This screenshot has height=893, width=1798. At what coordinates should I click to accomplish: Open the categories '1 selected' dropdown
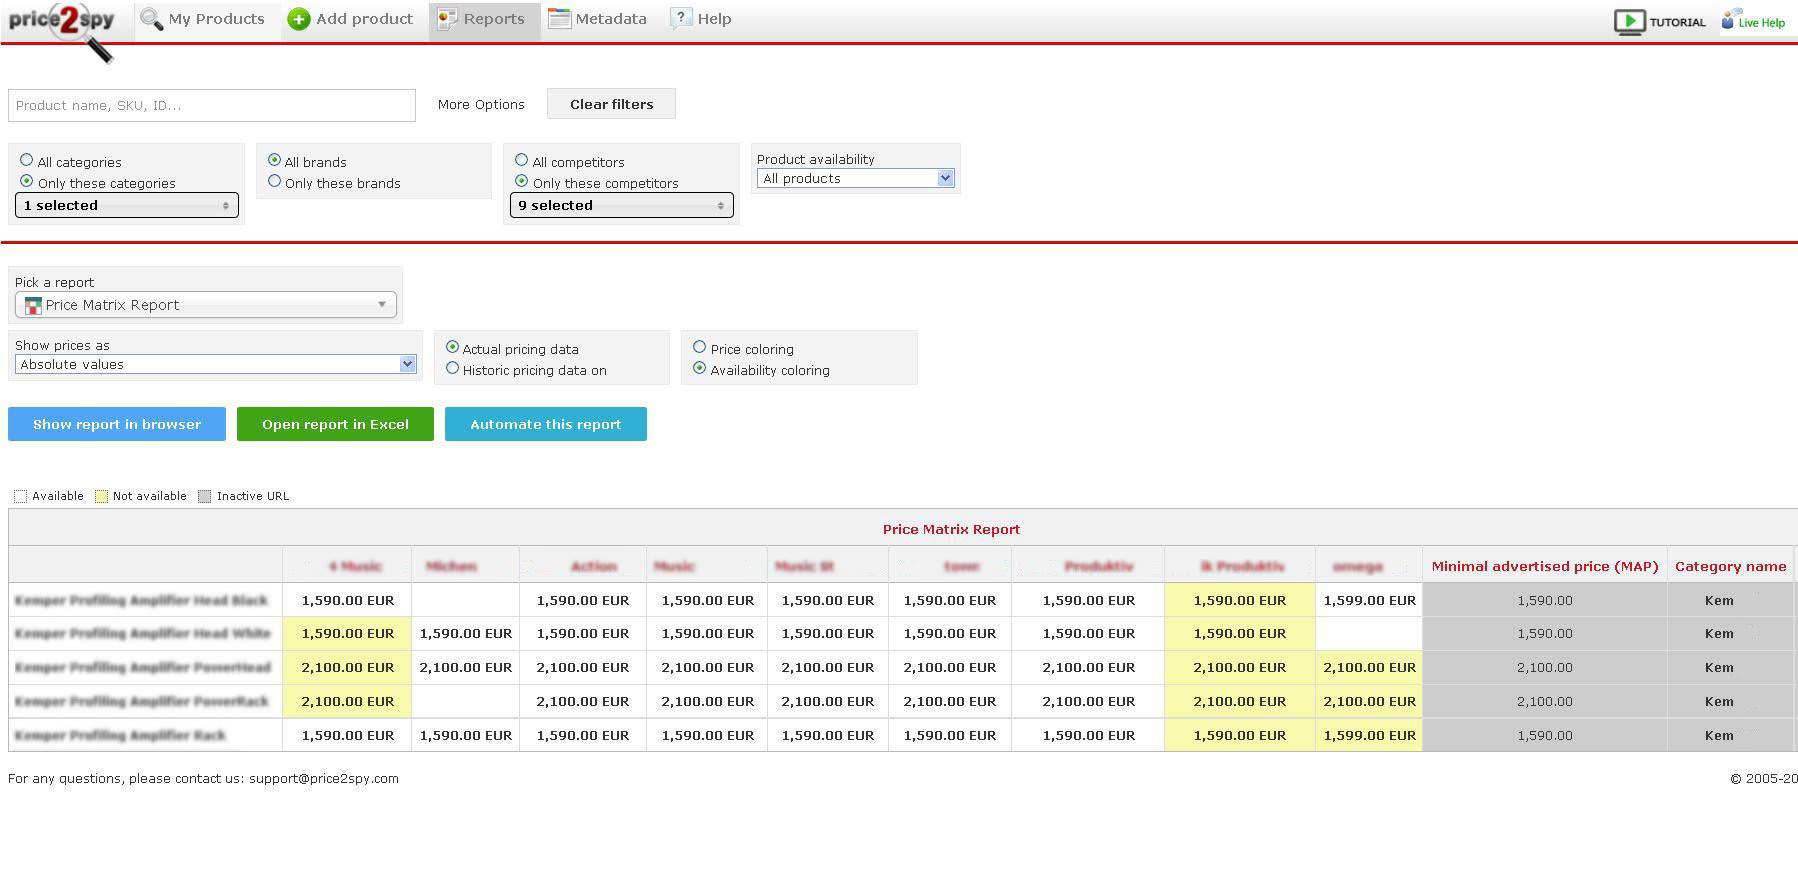pyautogui.click(x=127, y=205)
